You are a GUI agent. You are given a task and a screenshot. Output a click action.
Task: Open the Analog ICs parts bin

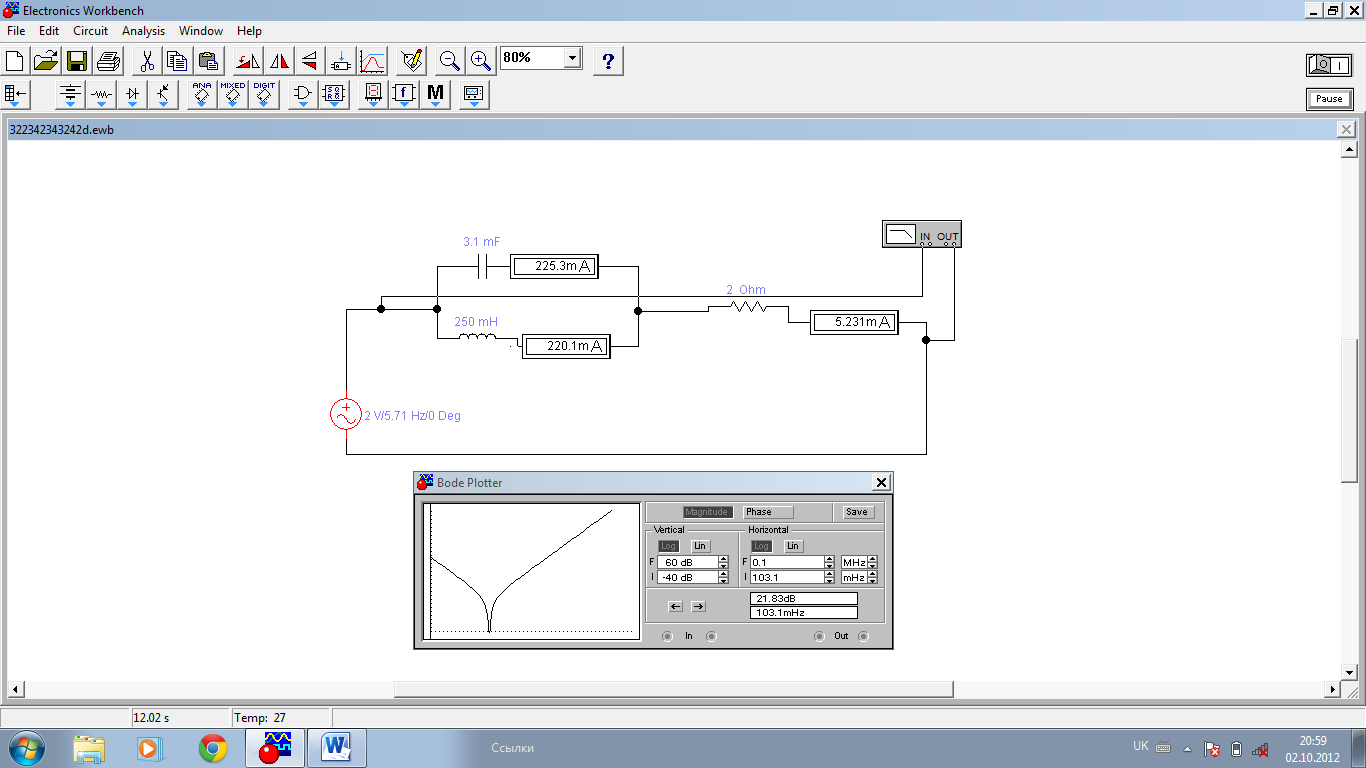(x=202, y=95)
